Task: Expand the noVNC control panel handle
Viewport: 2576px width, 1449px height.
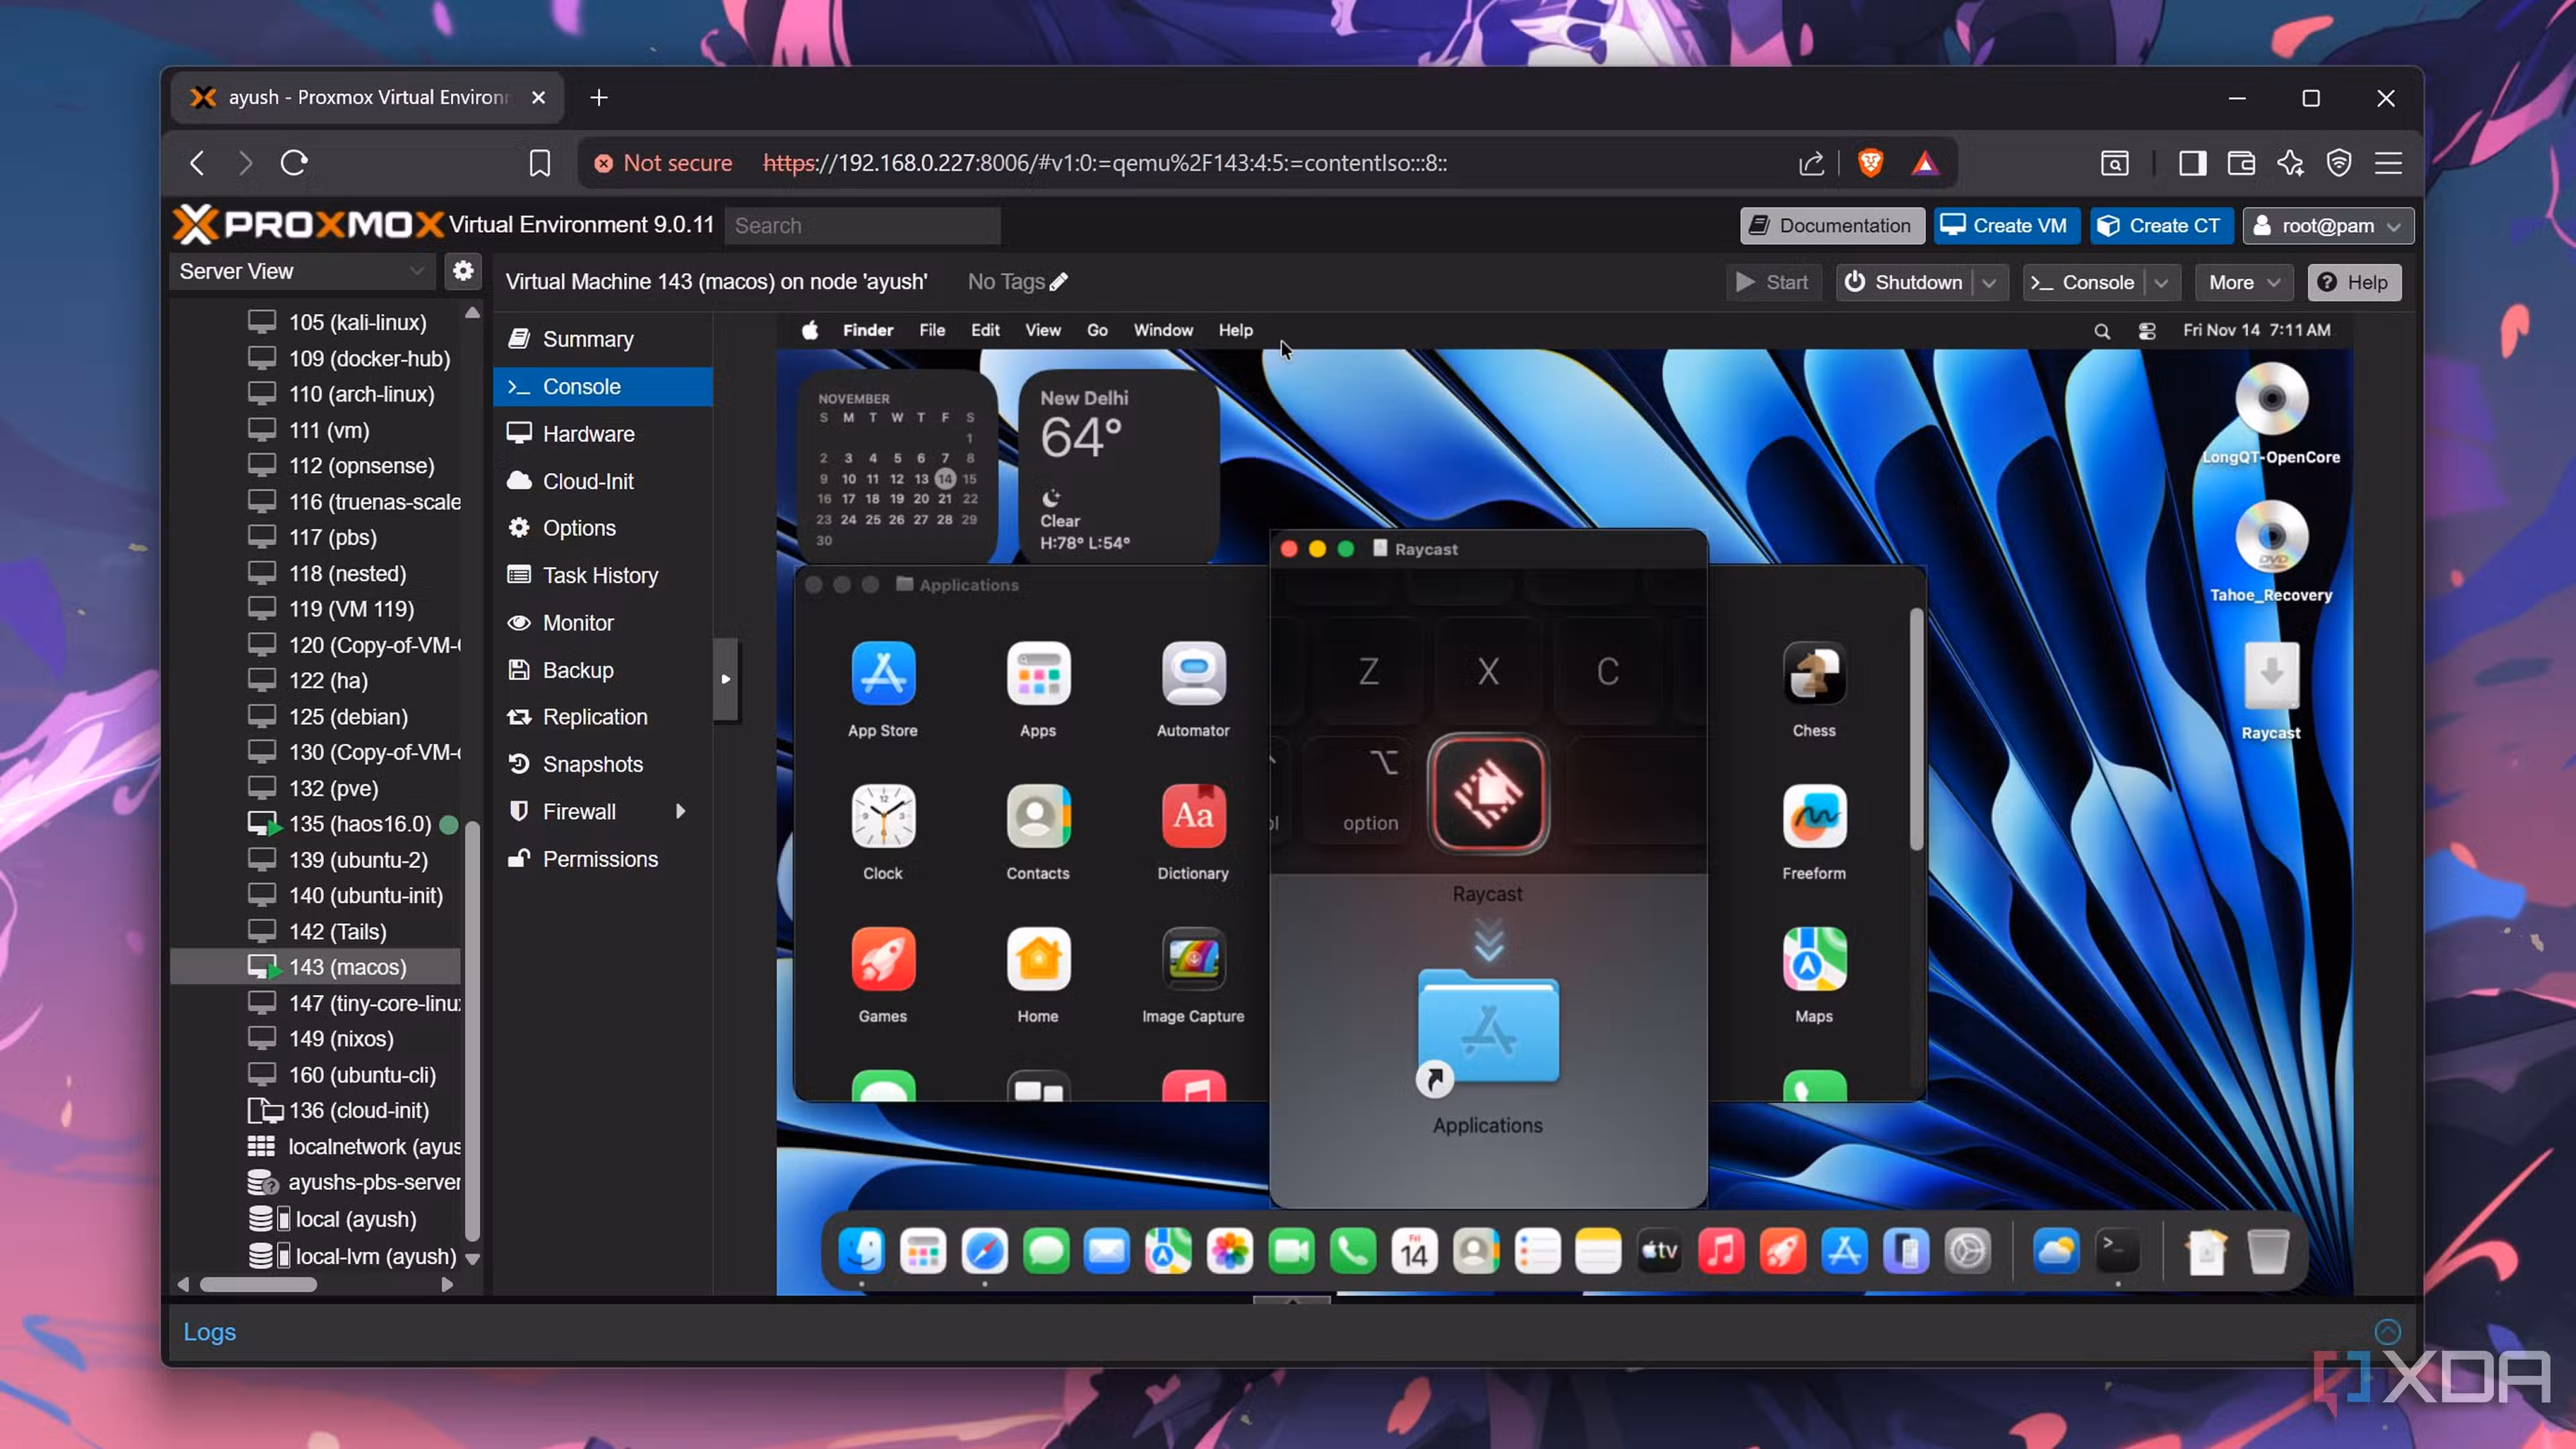Action: click(x=725, y=679)
